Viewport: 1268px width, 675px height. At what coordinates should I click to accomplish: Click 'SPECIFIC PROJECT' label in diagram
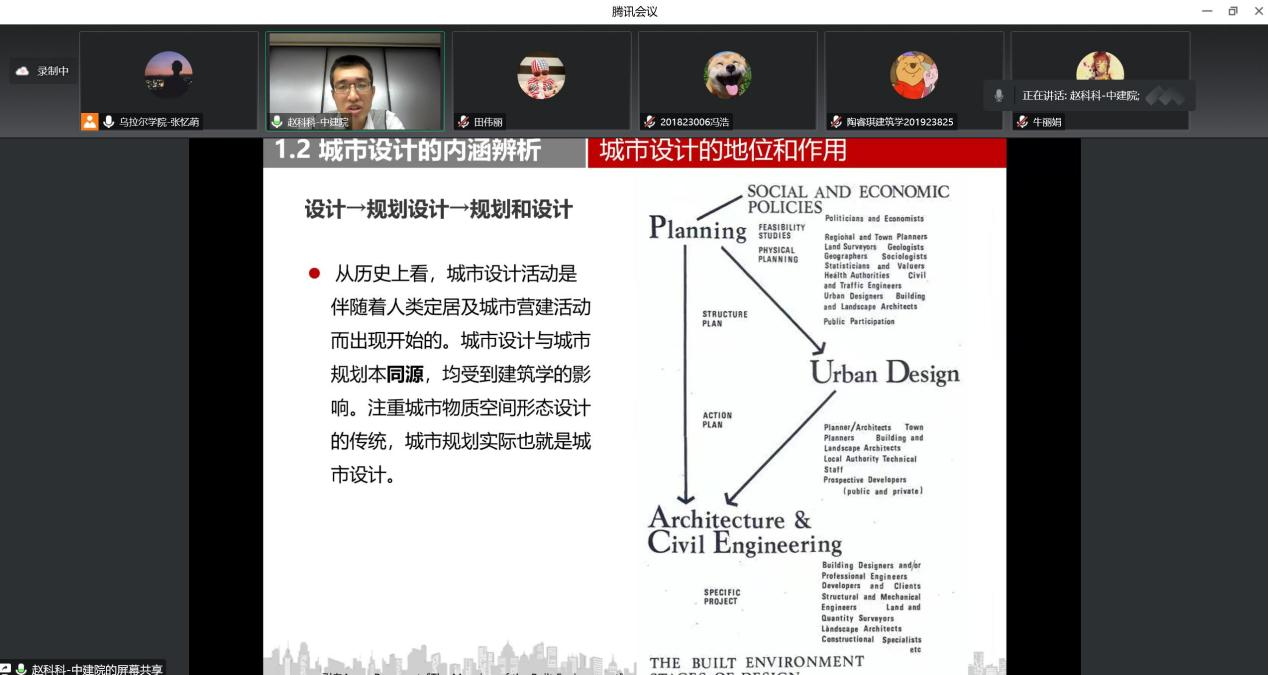pyautogui.click(x=720, y=596)
